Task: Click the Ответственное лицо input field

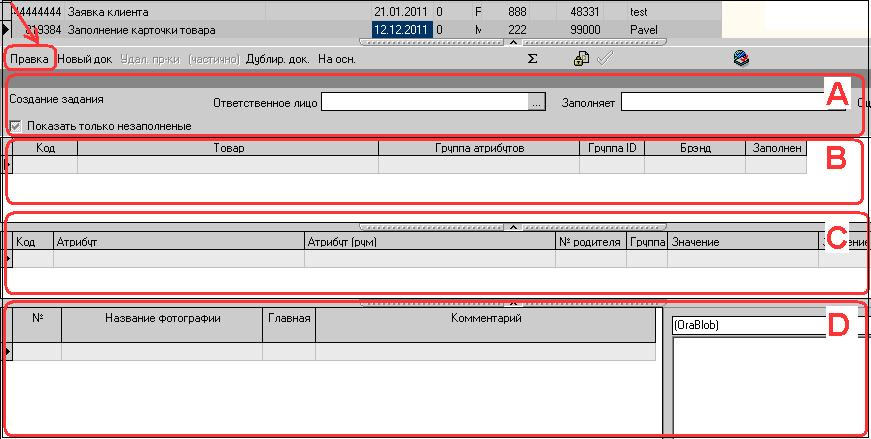Action: [x=424, y=102]
